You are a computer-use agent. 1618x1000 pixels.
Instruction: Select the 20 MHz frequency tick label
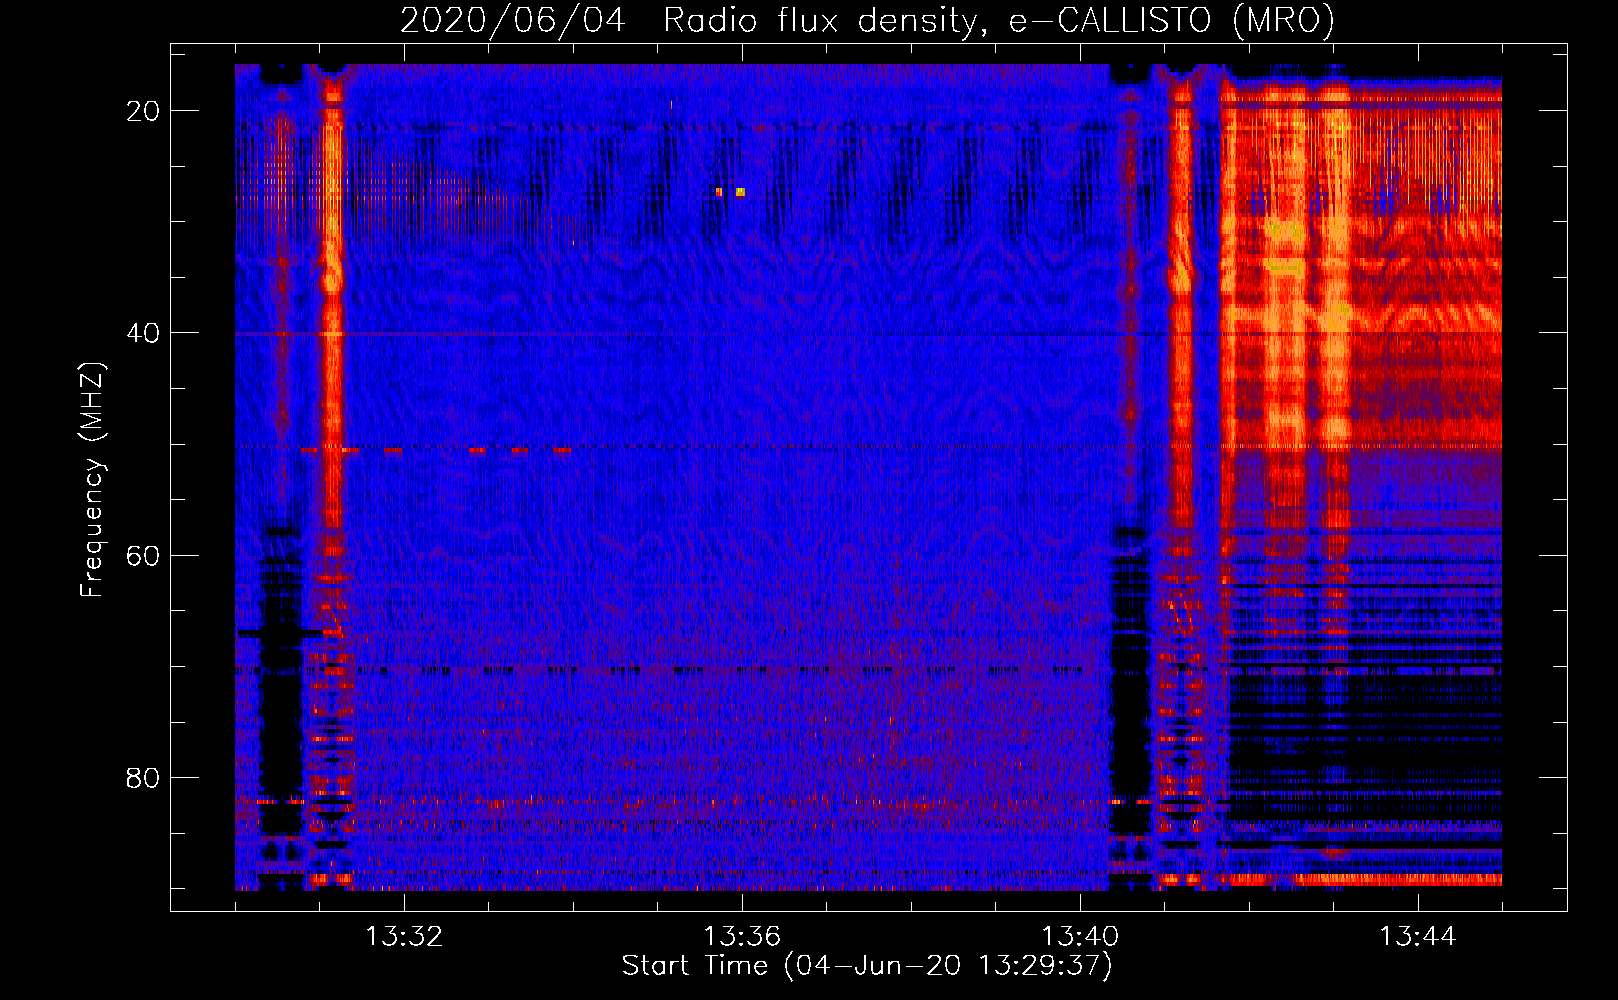point(143,110)
